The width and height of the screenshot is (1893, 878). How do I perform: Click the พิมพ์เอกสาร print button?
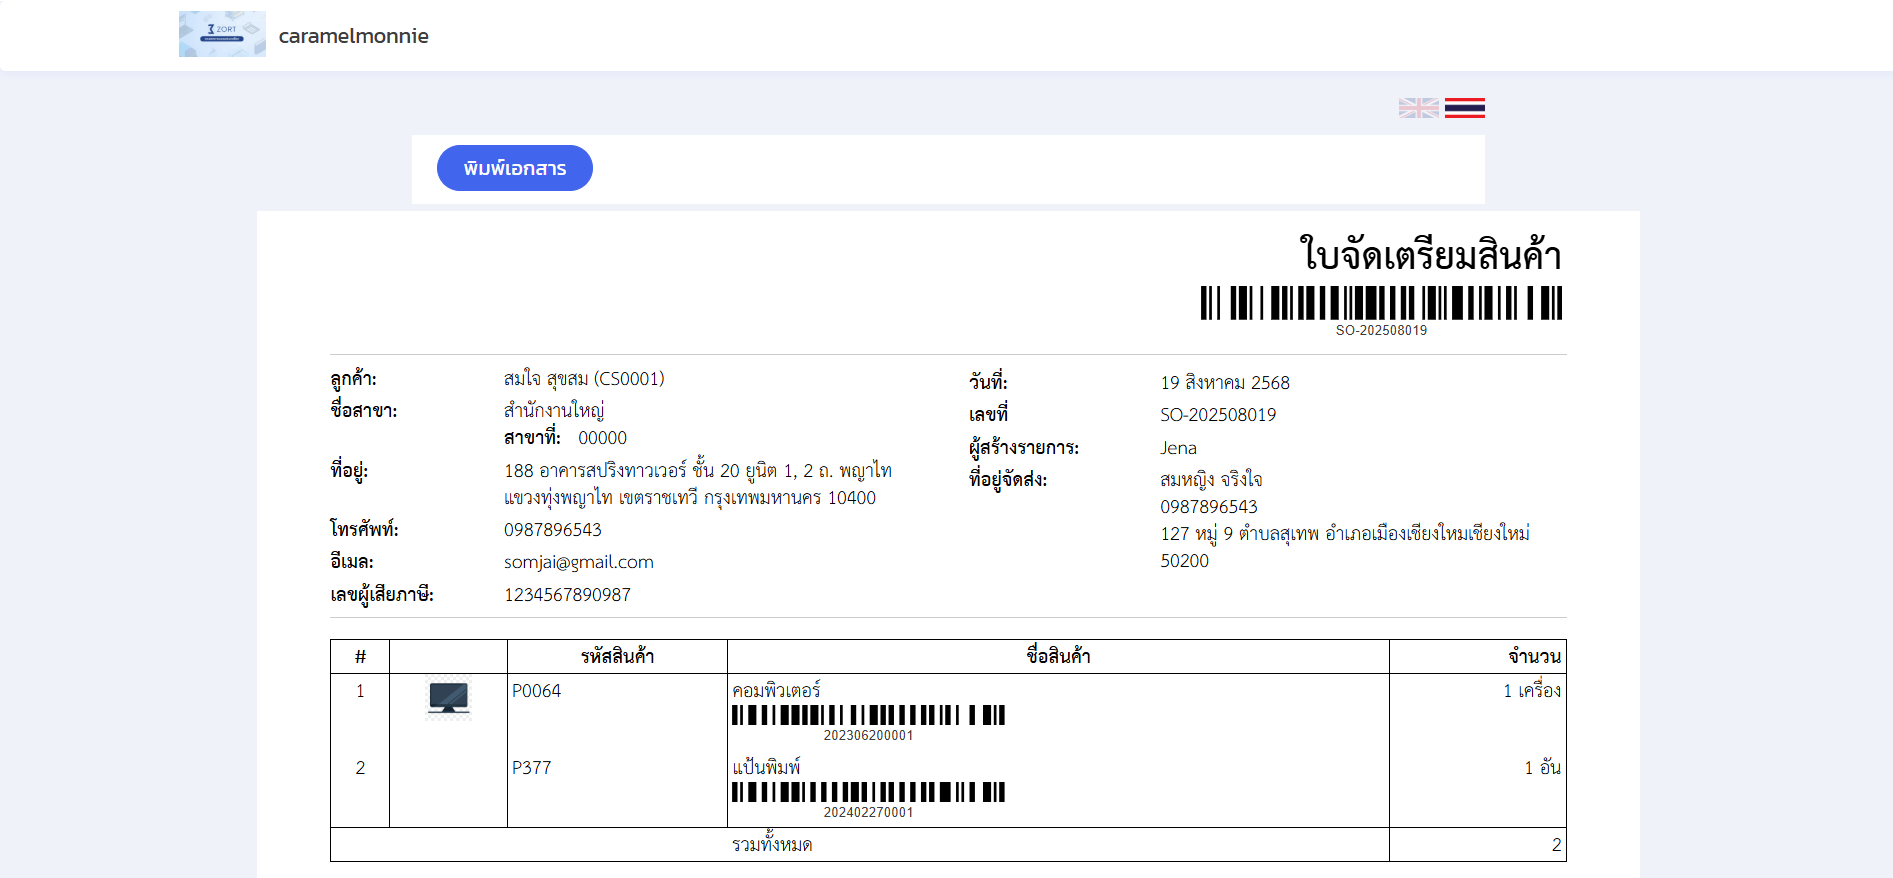click(x=515, y=168)
